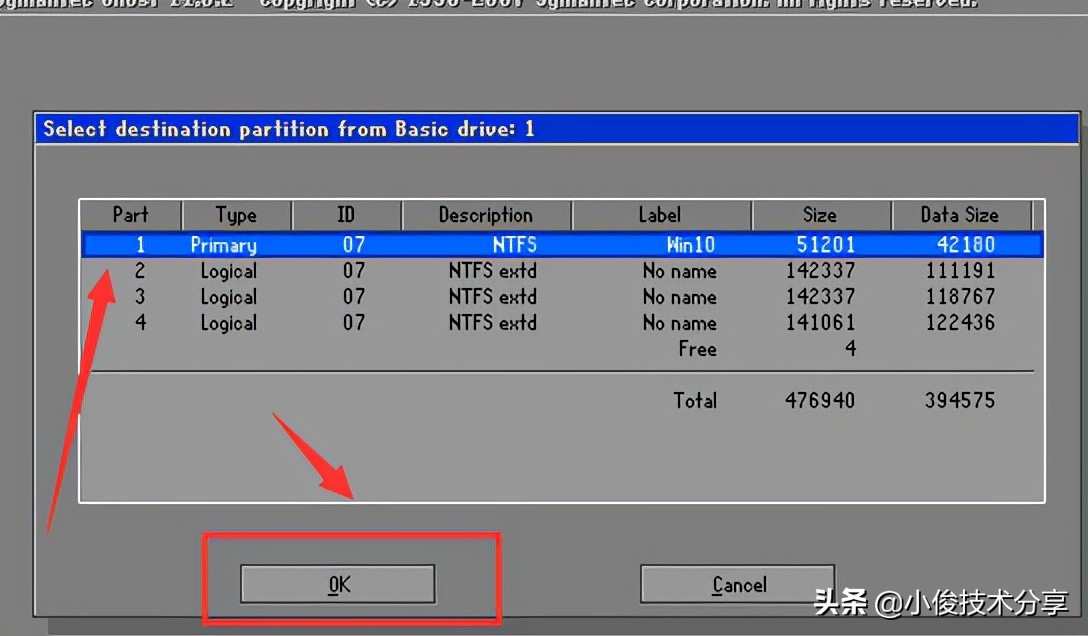Click the Total row showing 476940
The image size is (1088, 636).
[818, 400]
